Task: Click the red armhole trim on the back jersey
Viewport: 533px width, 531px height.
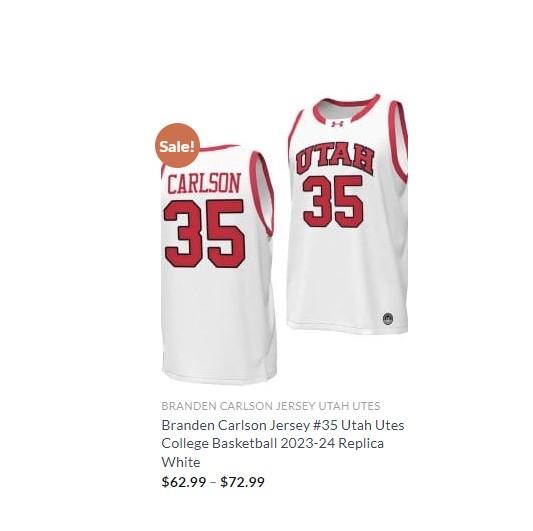Action: coord(261,194)
